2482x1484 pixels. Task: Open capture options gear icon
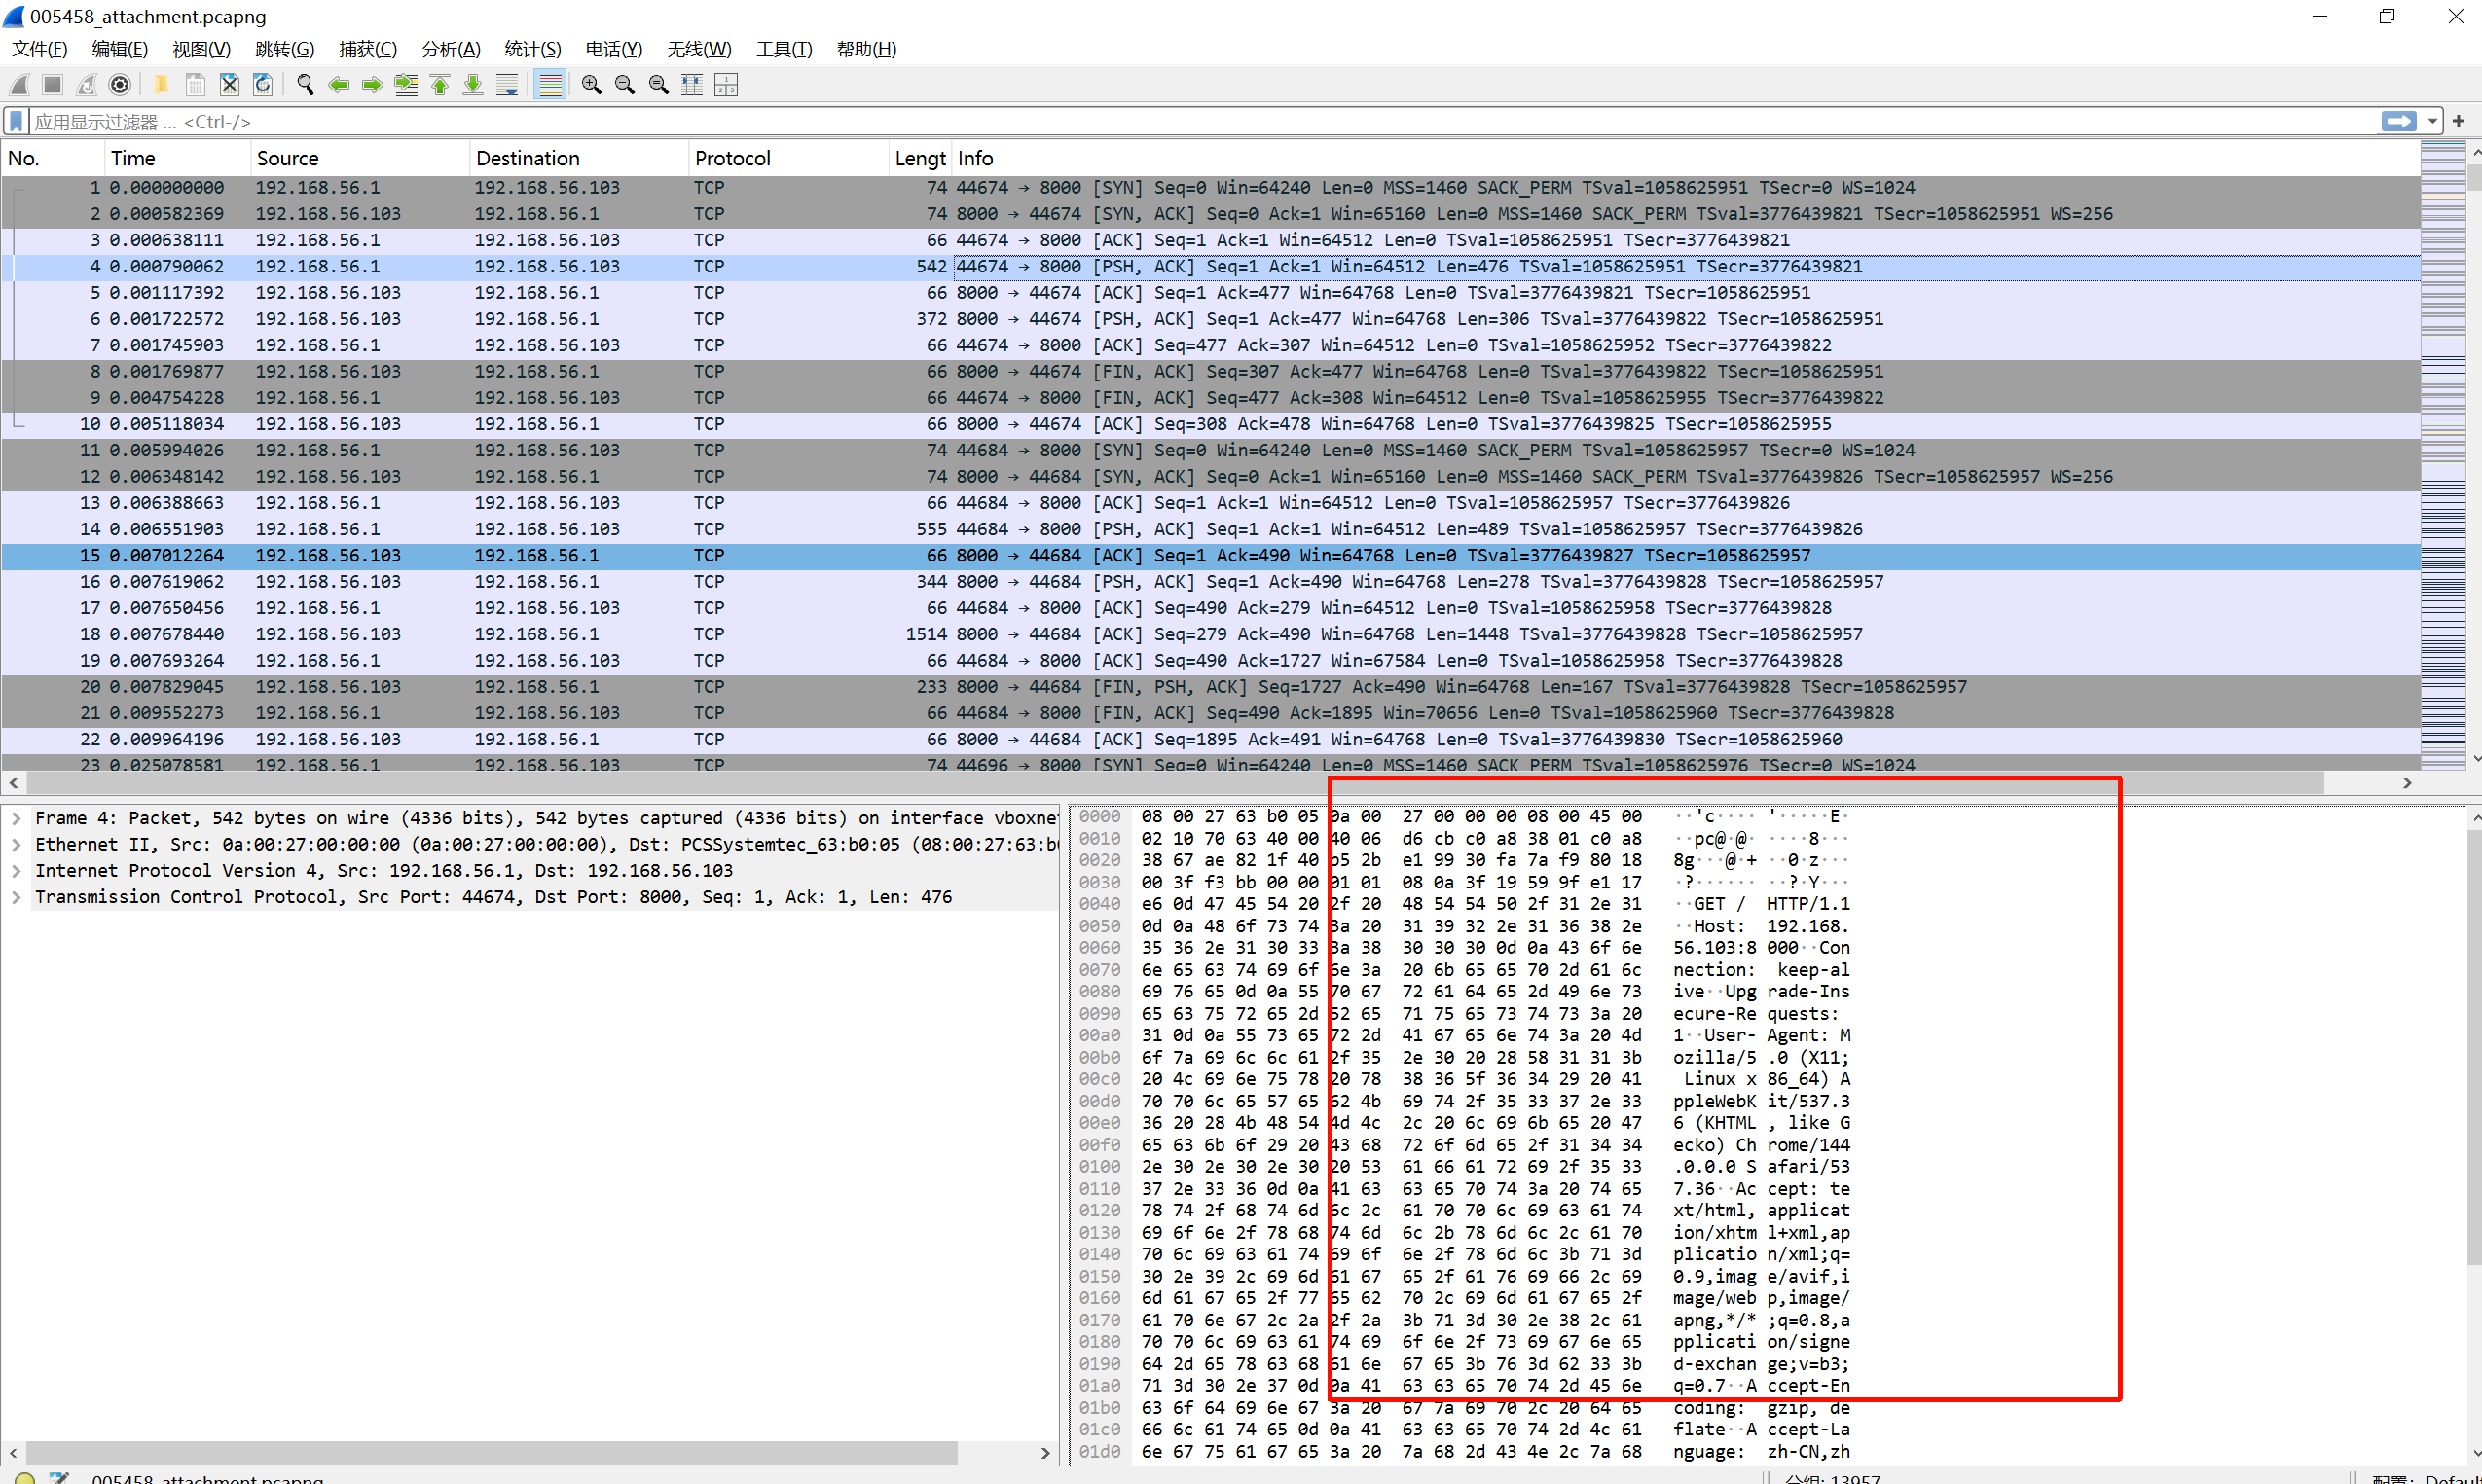[x=120, y=85]
